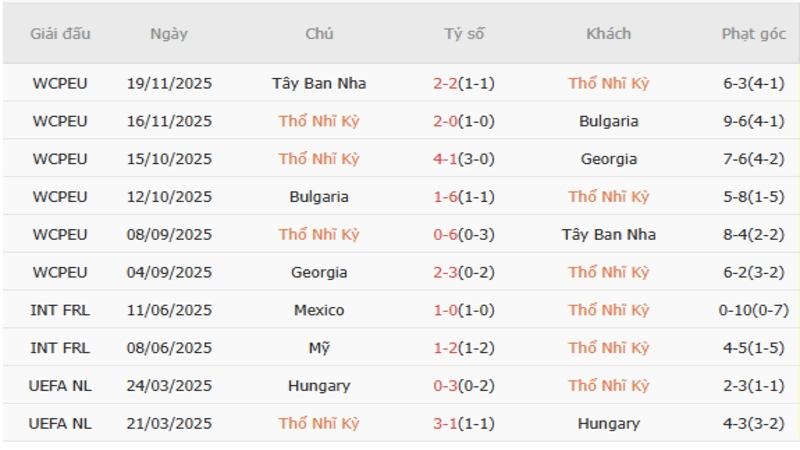Open the 1-6(1-1) score result

pyautogui.click(x=464, y=197)
